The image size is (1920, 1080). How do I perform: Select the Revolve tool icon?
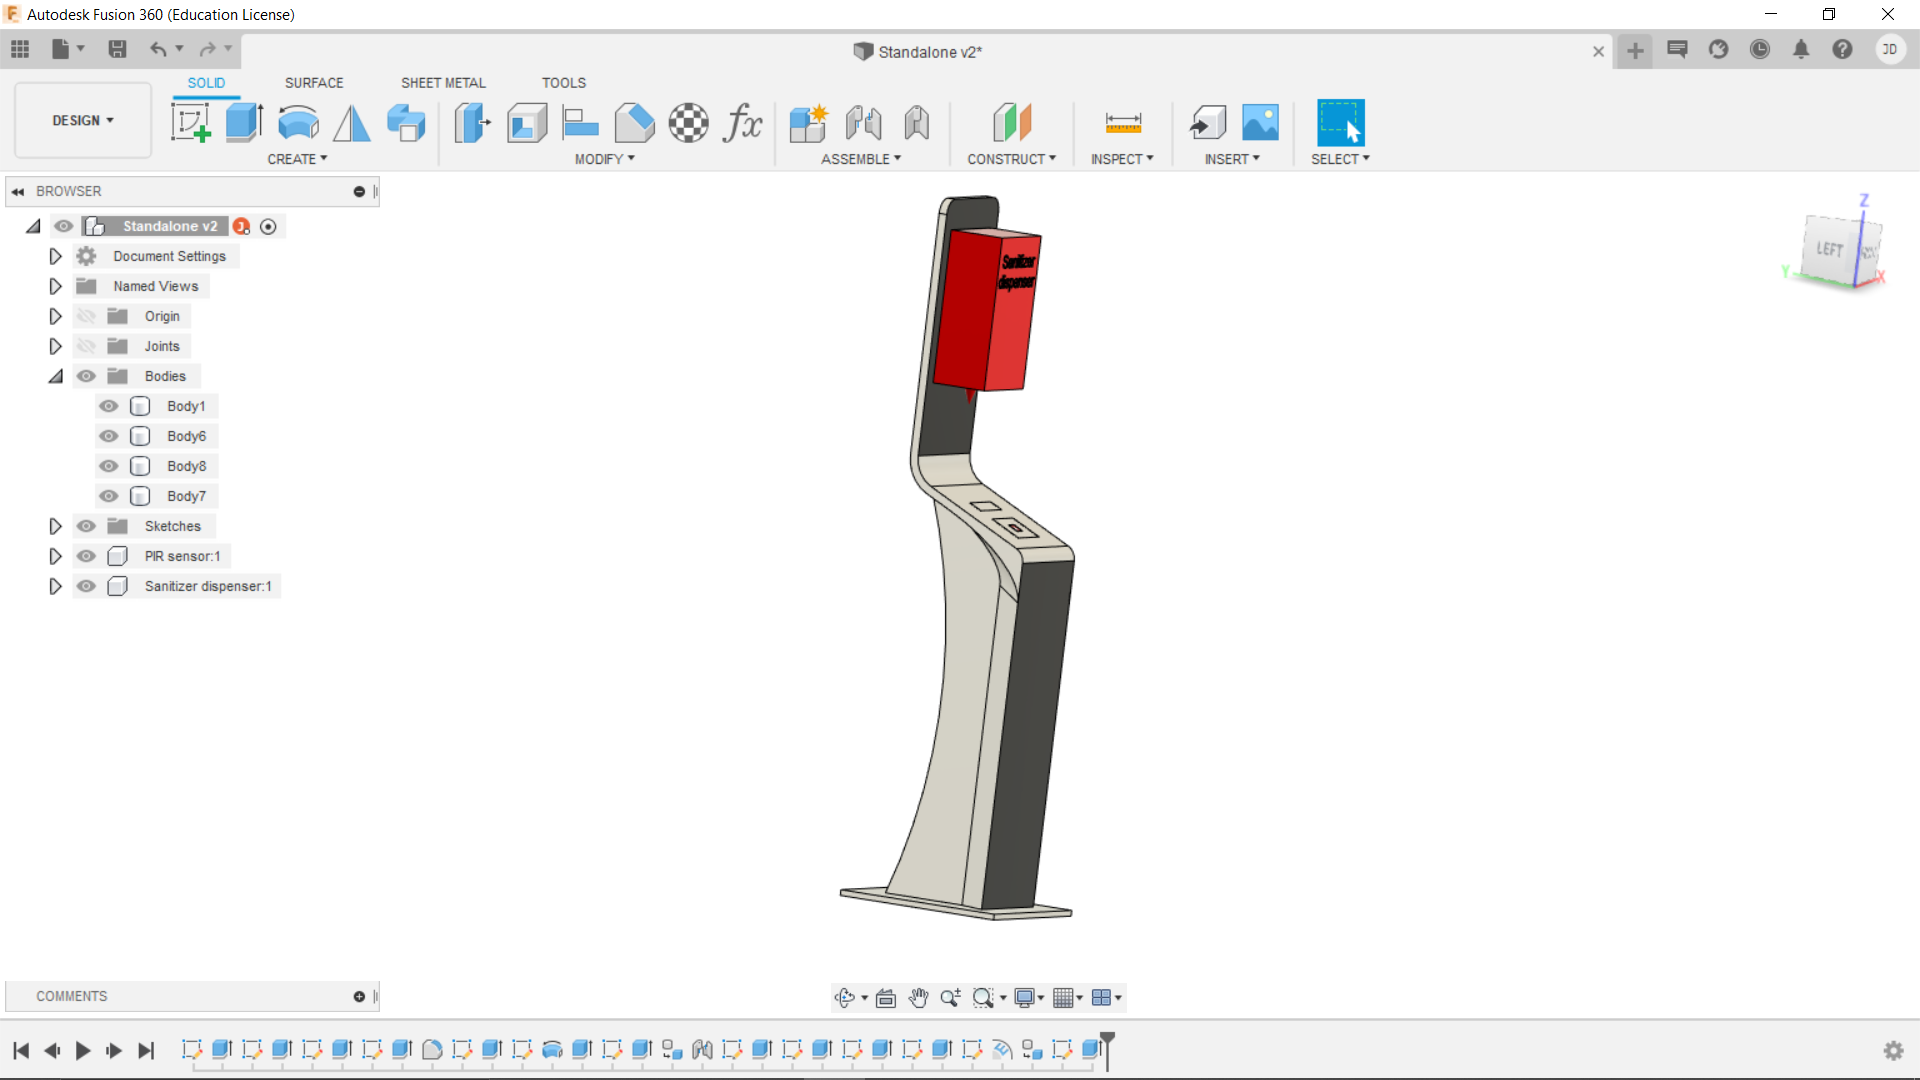(298, 123)
